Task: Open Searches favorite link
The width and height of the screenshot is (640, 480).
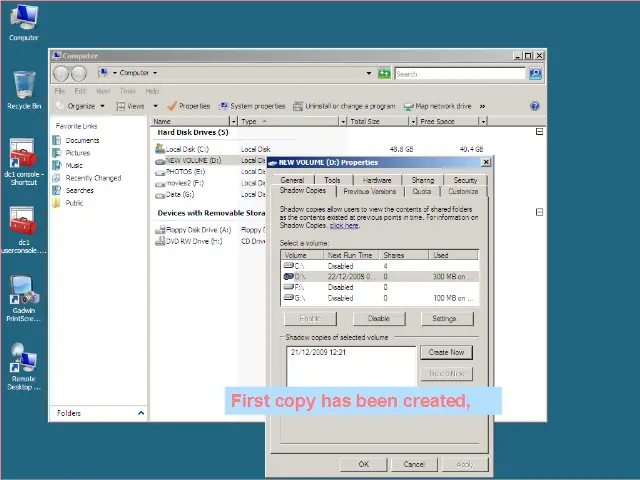Action: pos(73,190)
